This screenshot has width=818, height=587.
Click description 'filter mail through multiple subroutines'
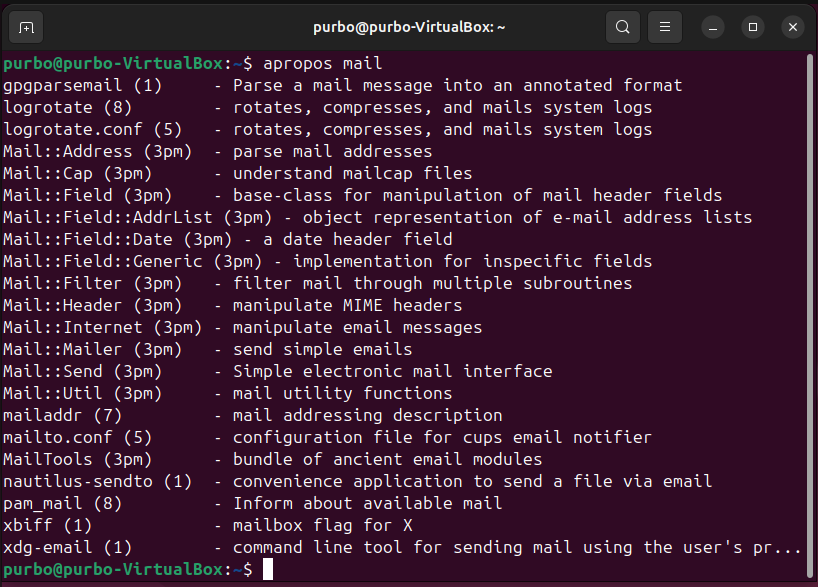coord(432,283)
